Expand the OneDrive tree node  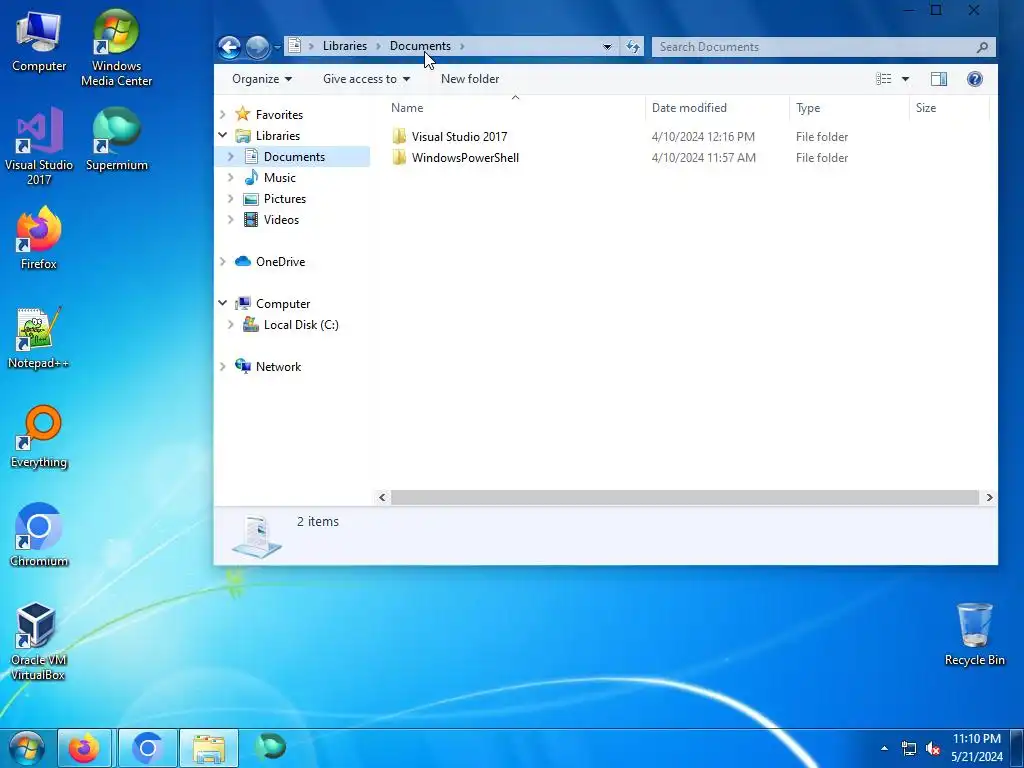[x=223, y=261]
